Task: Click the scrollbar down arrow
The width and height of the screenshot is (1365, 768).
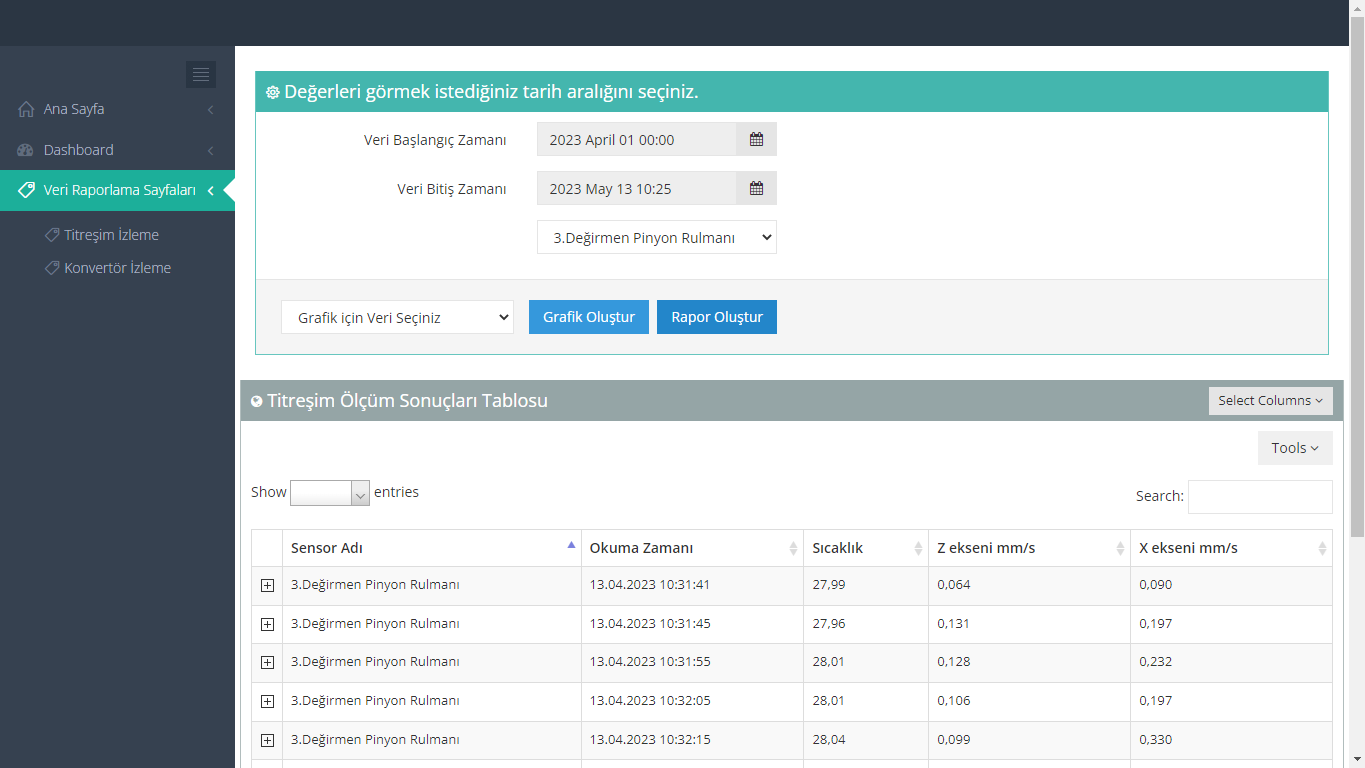Action: [1357, 759]
